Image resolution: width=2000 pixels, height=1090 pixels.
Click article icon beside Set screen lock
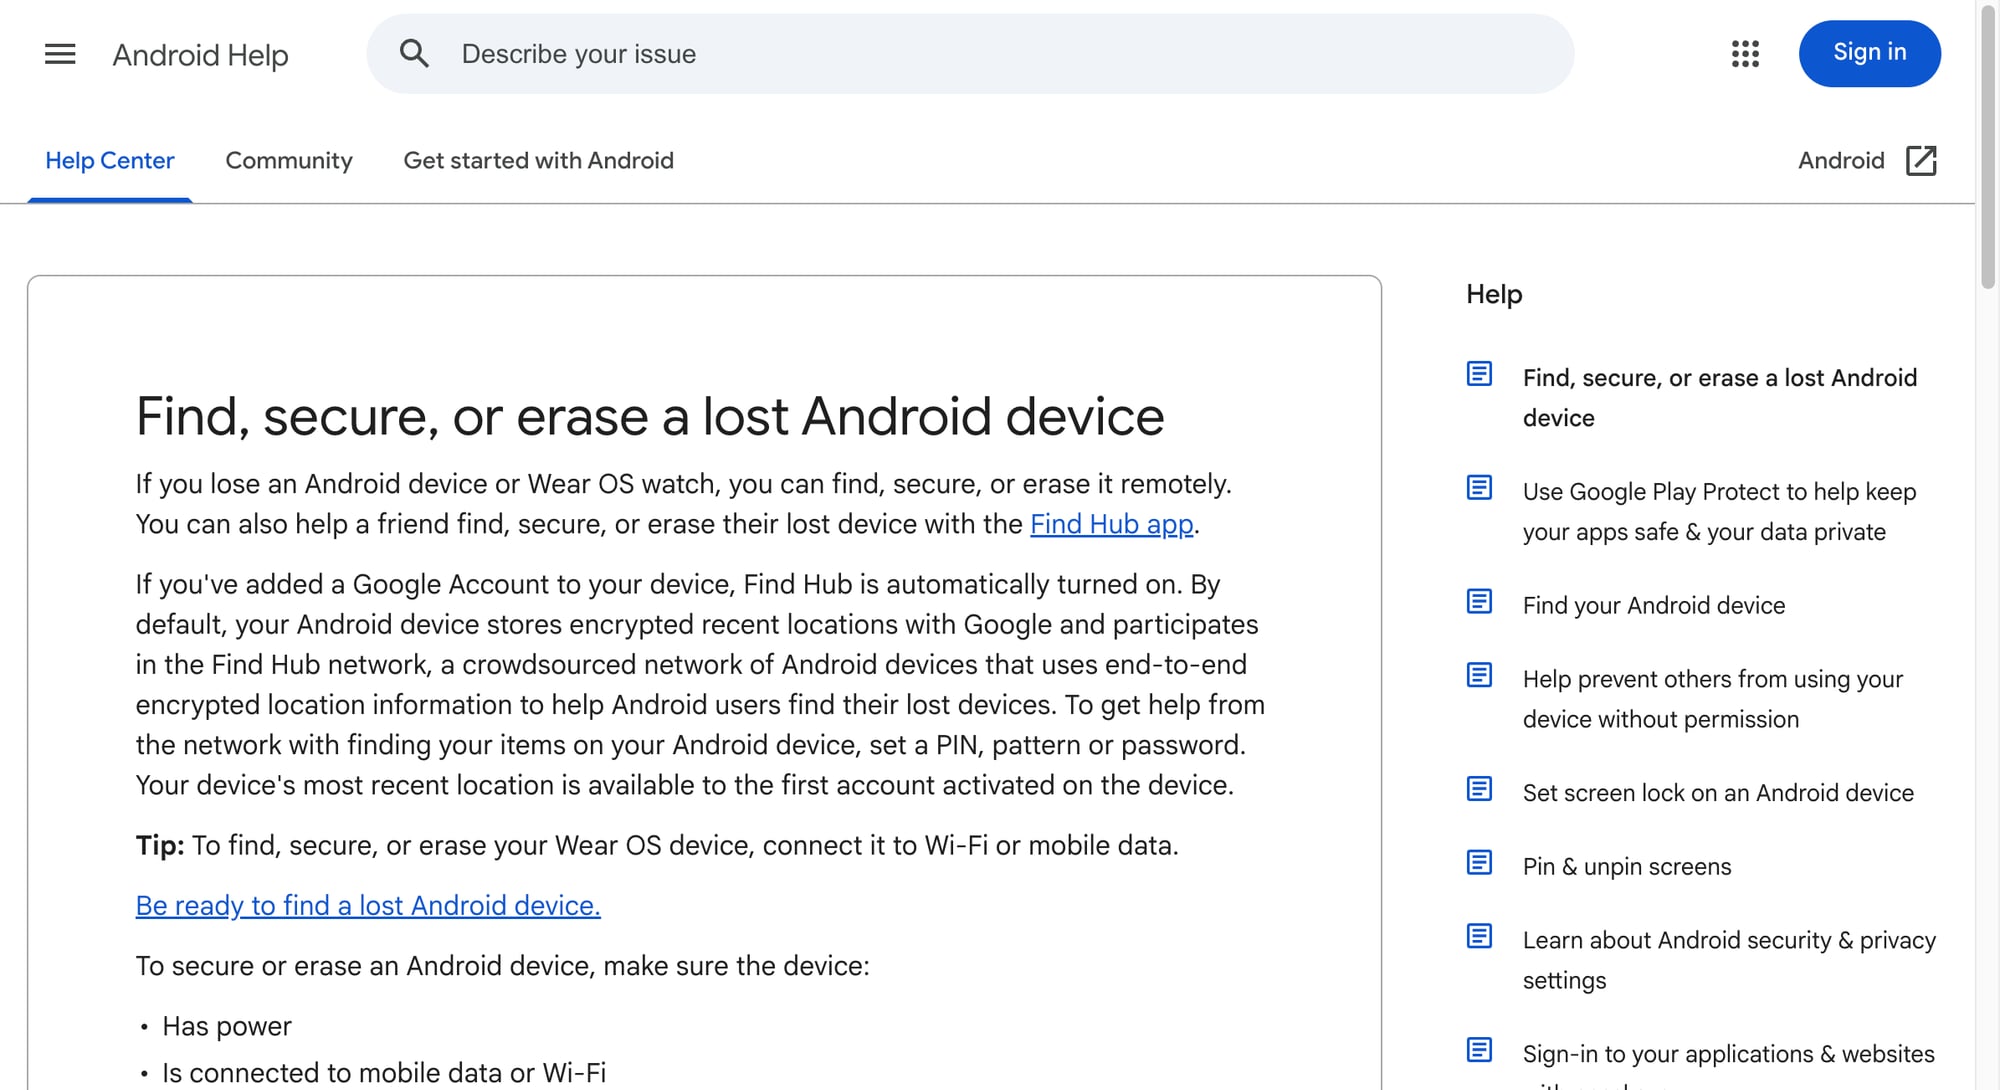point(1479,789)
